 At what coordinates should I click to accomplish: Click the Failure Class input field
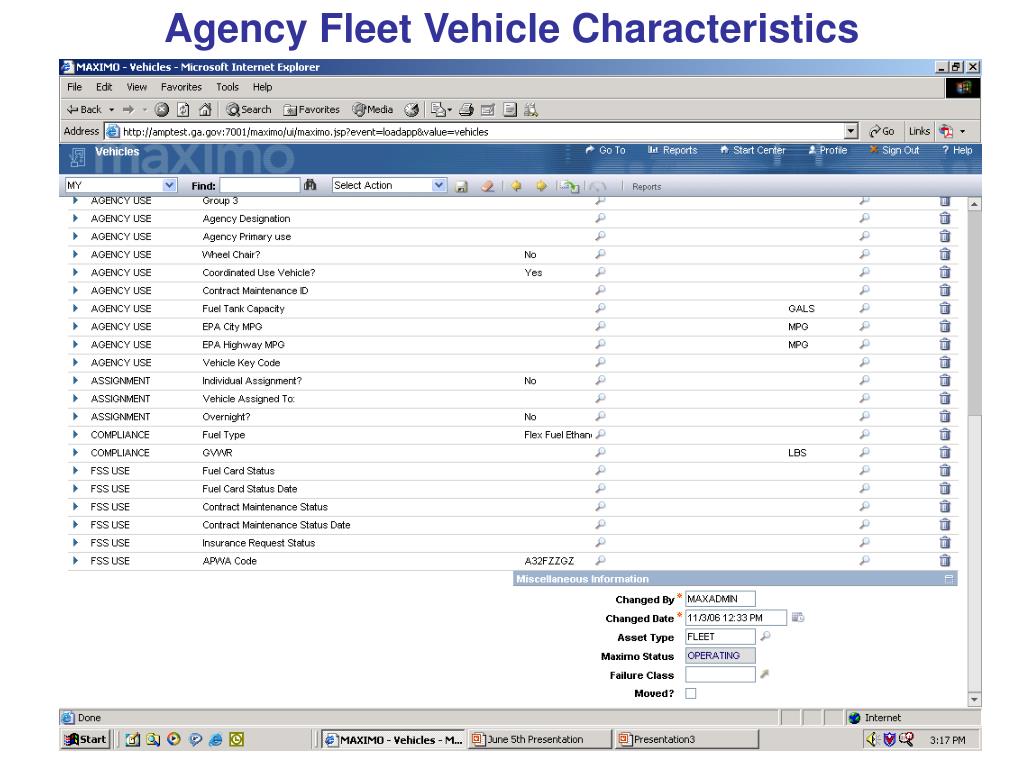point(720,675)
